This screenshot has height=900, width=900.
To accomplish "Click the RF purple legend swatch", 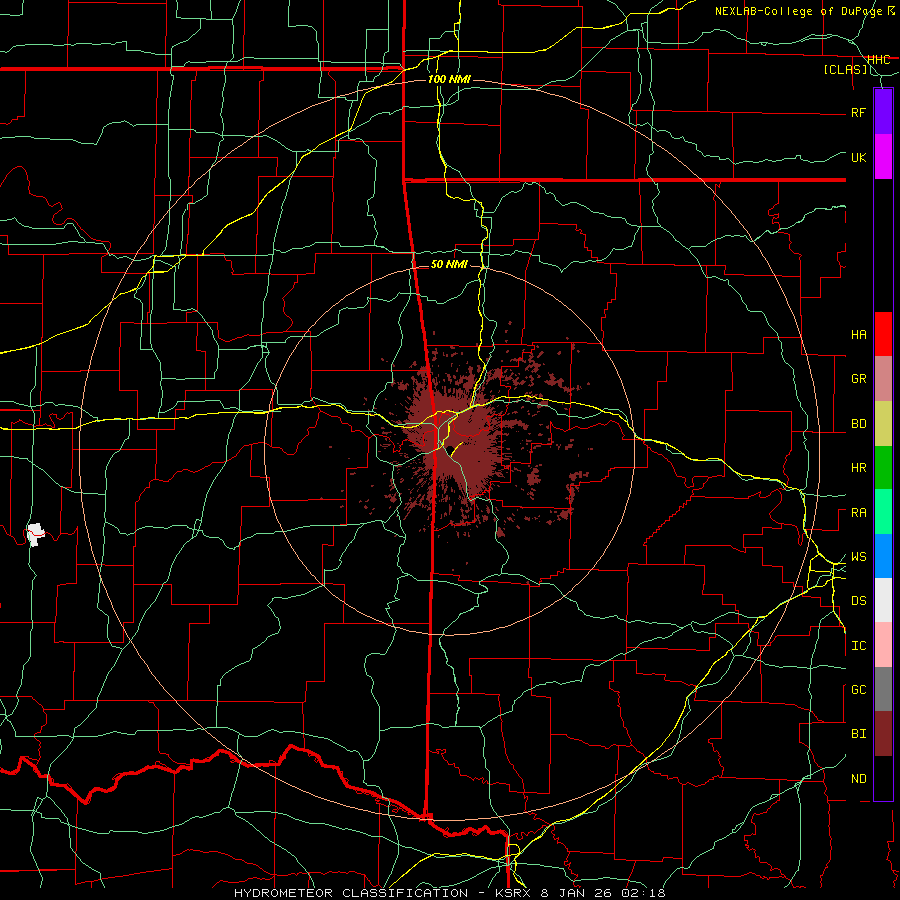I will pyautogui.click(x=883, y=111).
